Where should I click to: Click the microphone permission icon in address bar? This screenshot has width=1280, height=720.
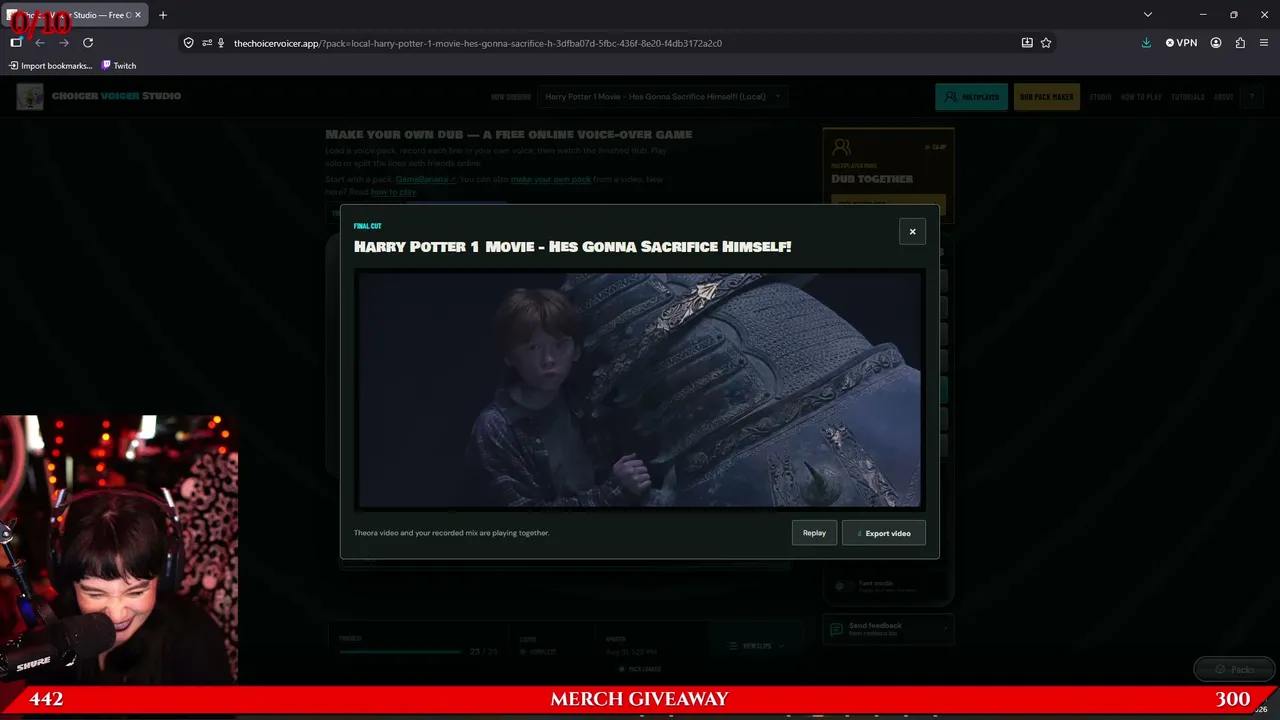[x=221, y=43]
